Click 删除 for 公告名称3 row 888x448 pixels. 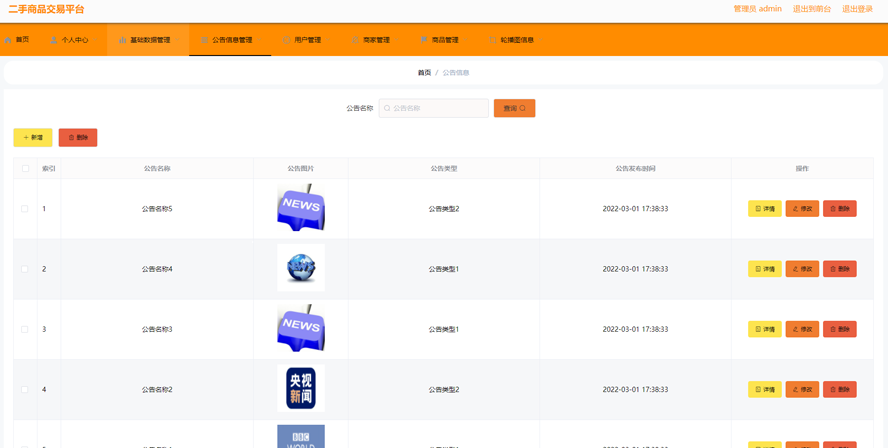(x=840, y=329)
